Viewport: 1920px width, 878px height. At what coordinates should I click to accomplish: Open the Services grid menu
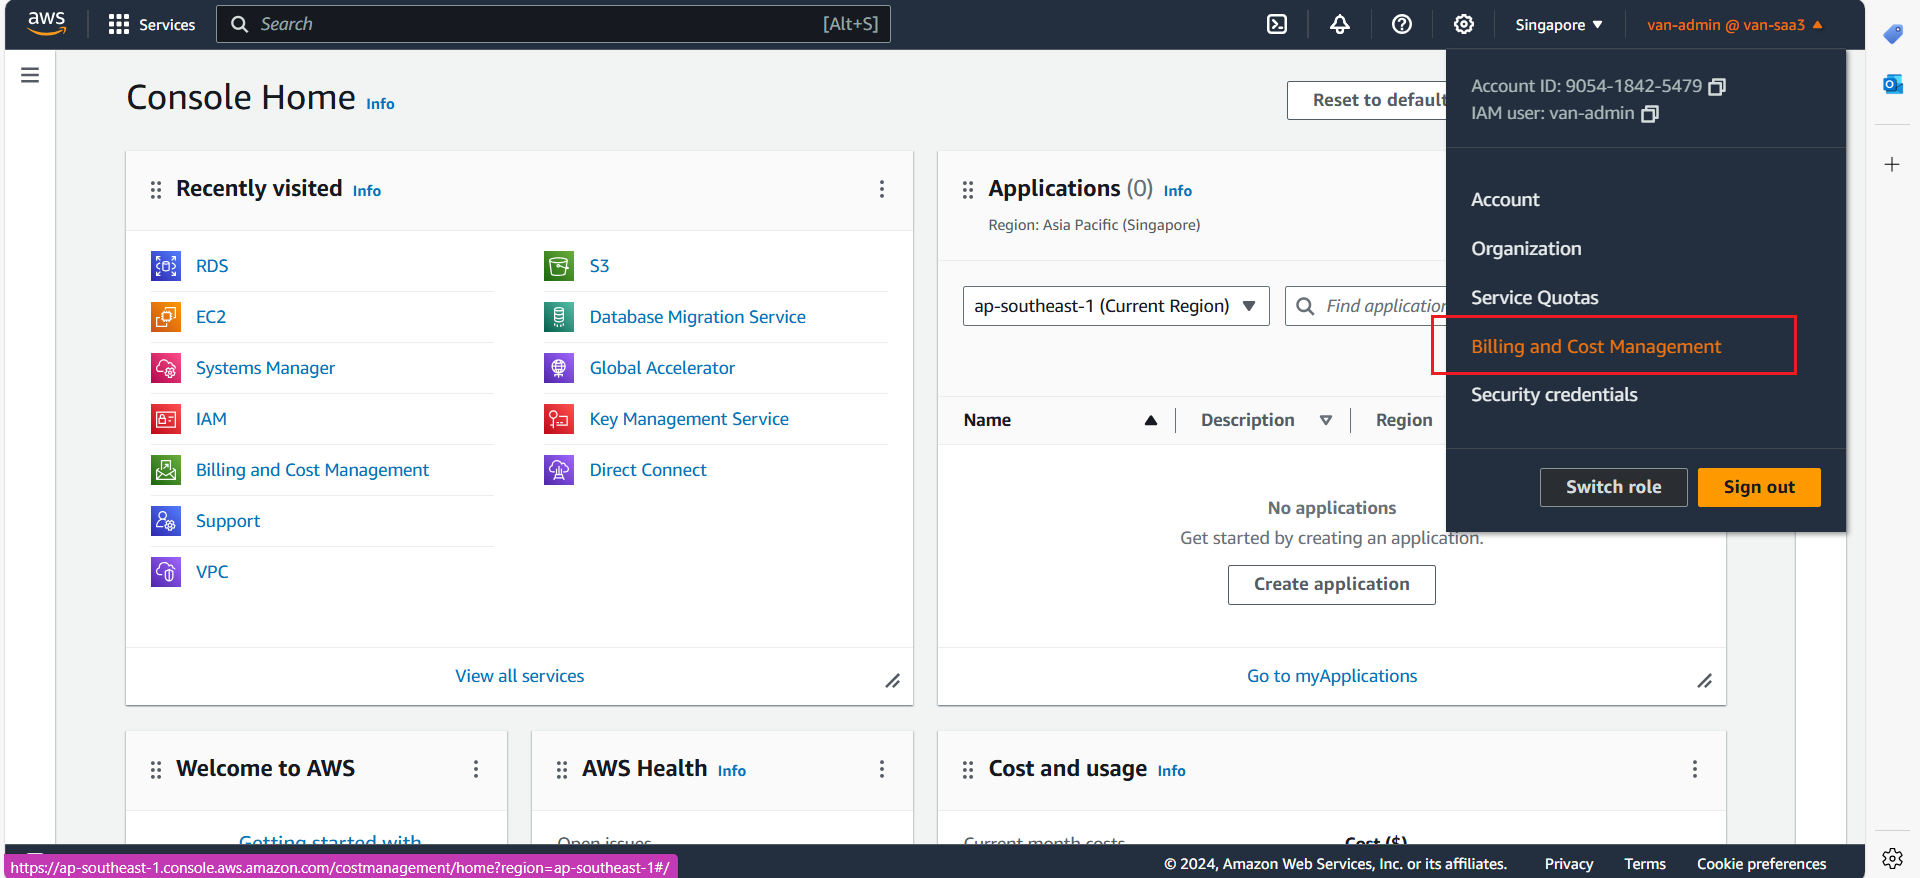pos(151,24)
